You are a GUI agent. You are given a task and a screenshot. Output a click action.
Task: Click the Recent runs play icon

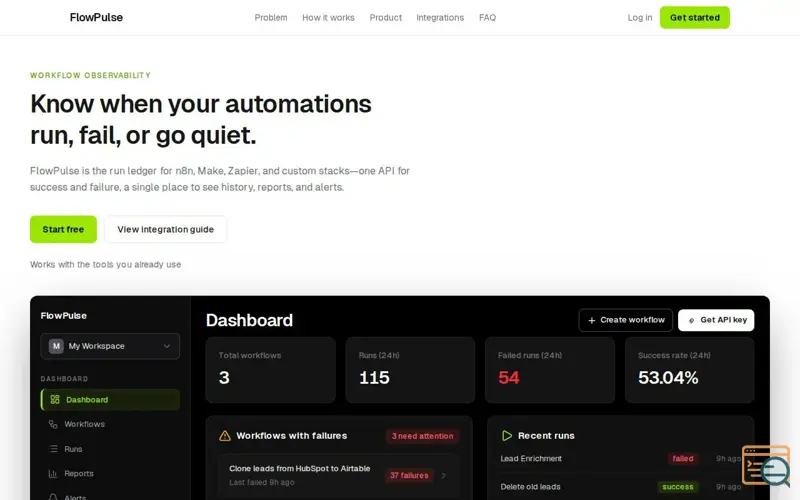pos(507,436)
